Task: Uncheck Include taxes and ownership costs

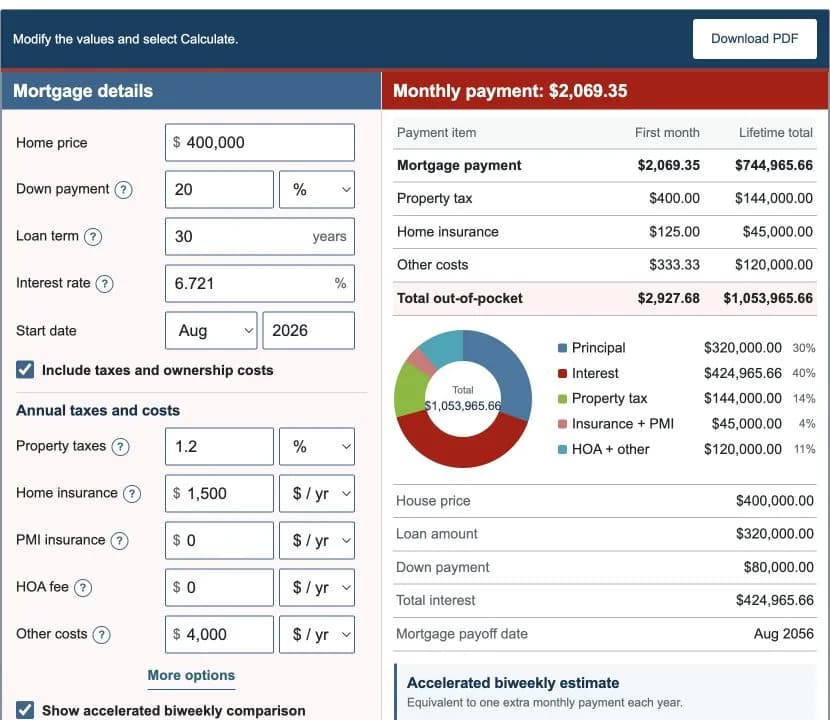Action: (25, 370)
